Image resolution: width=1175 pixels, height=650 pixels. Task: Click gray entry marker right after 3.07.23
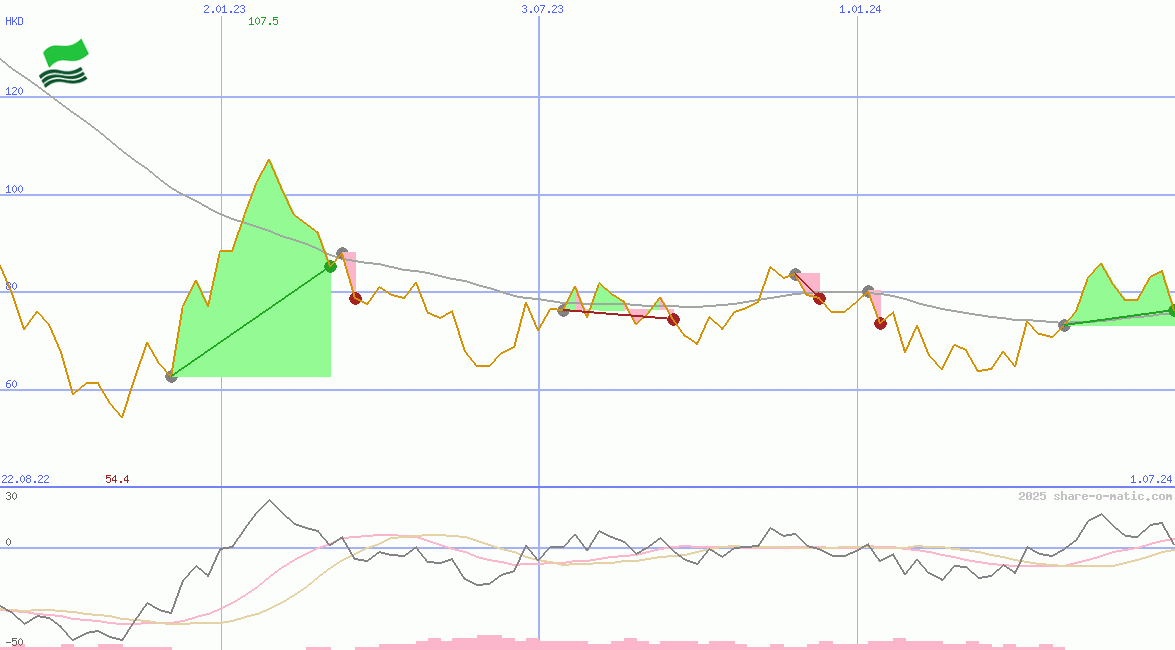pyautogui.click(x=564, y=310)
